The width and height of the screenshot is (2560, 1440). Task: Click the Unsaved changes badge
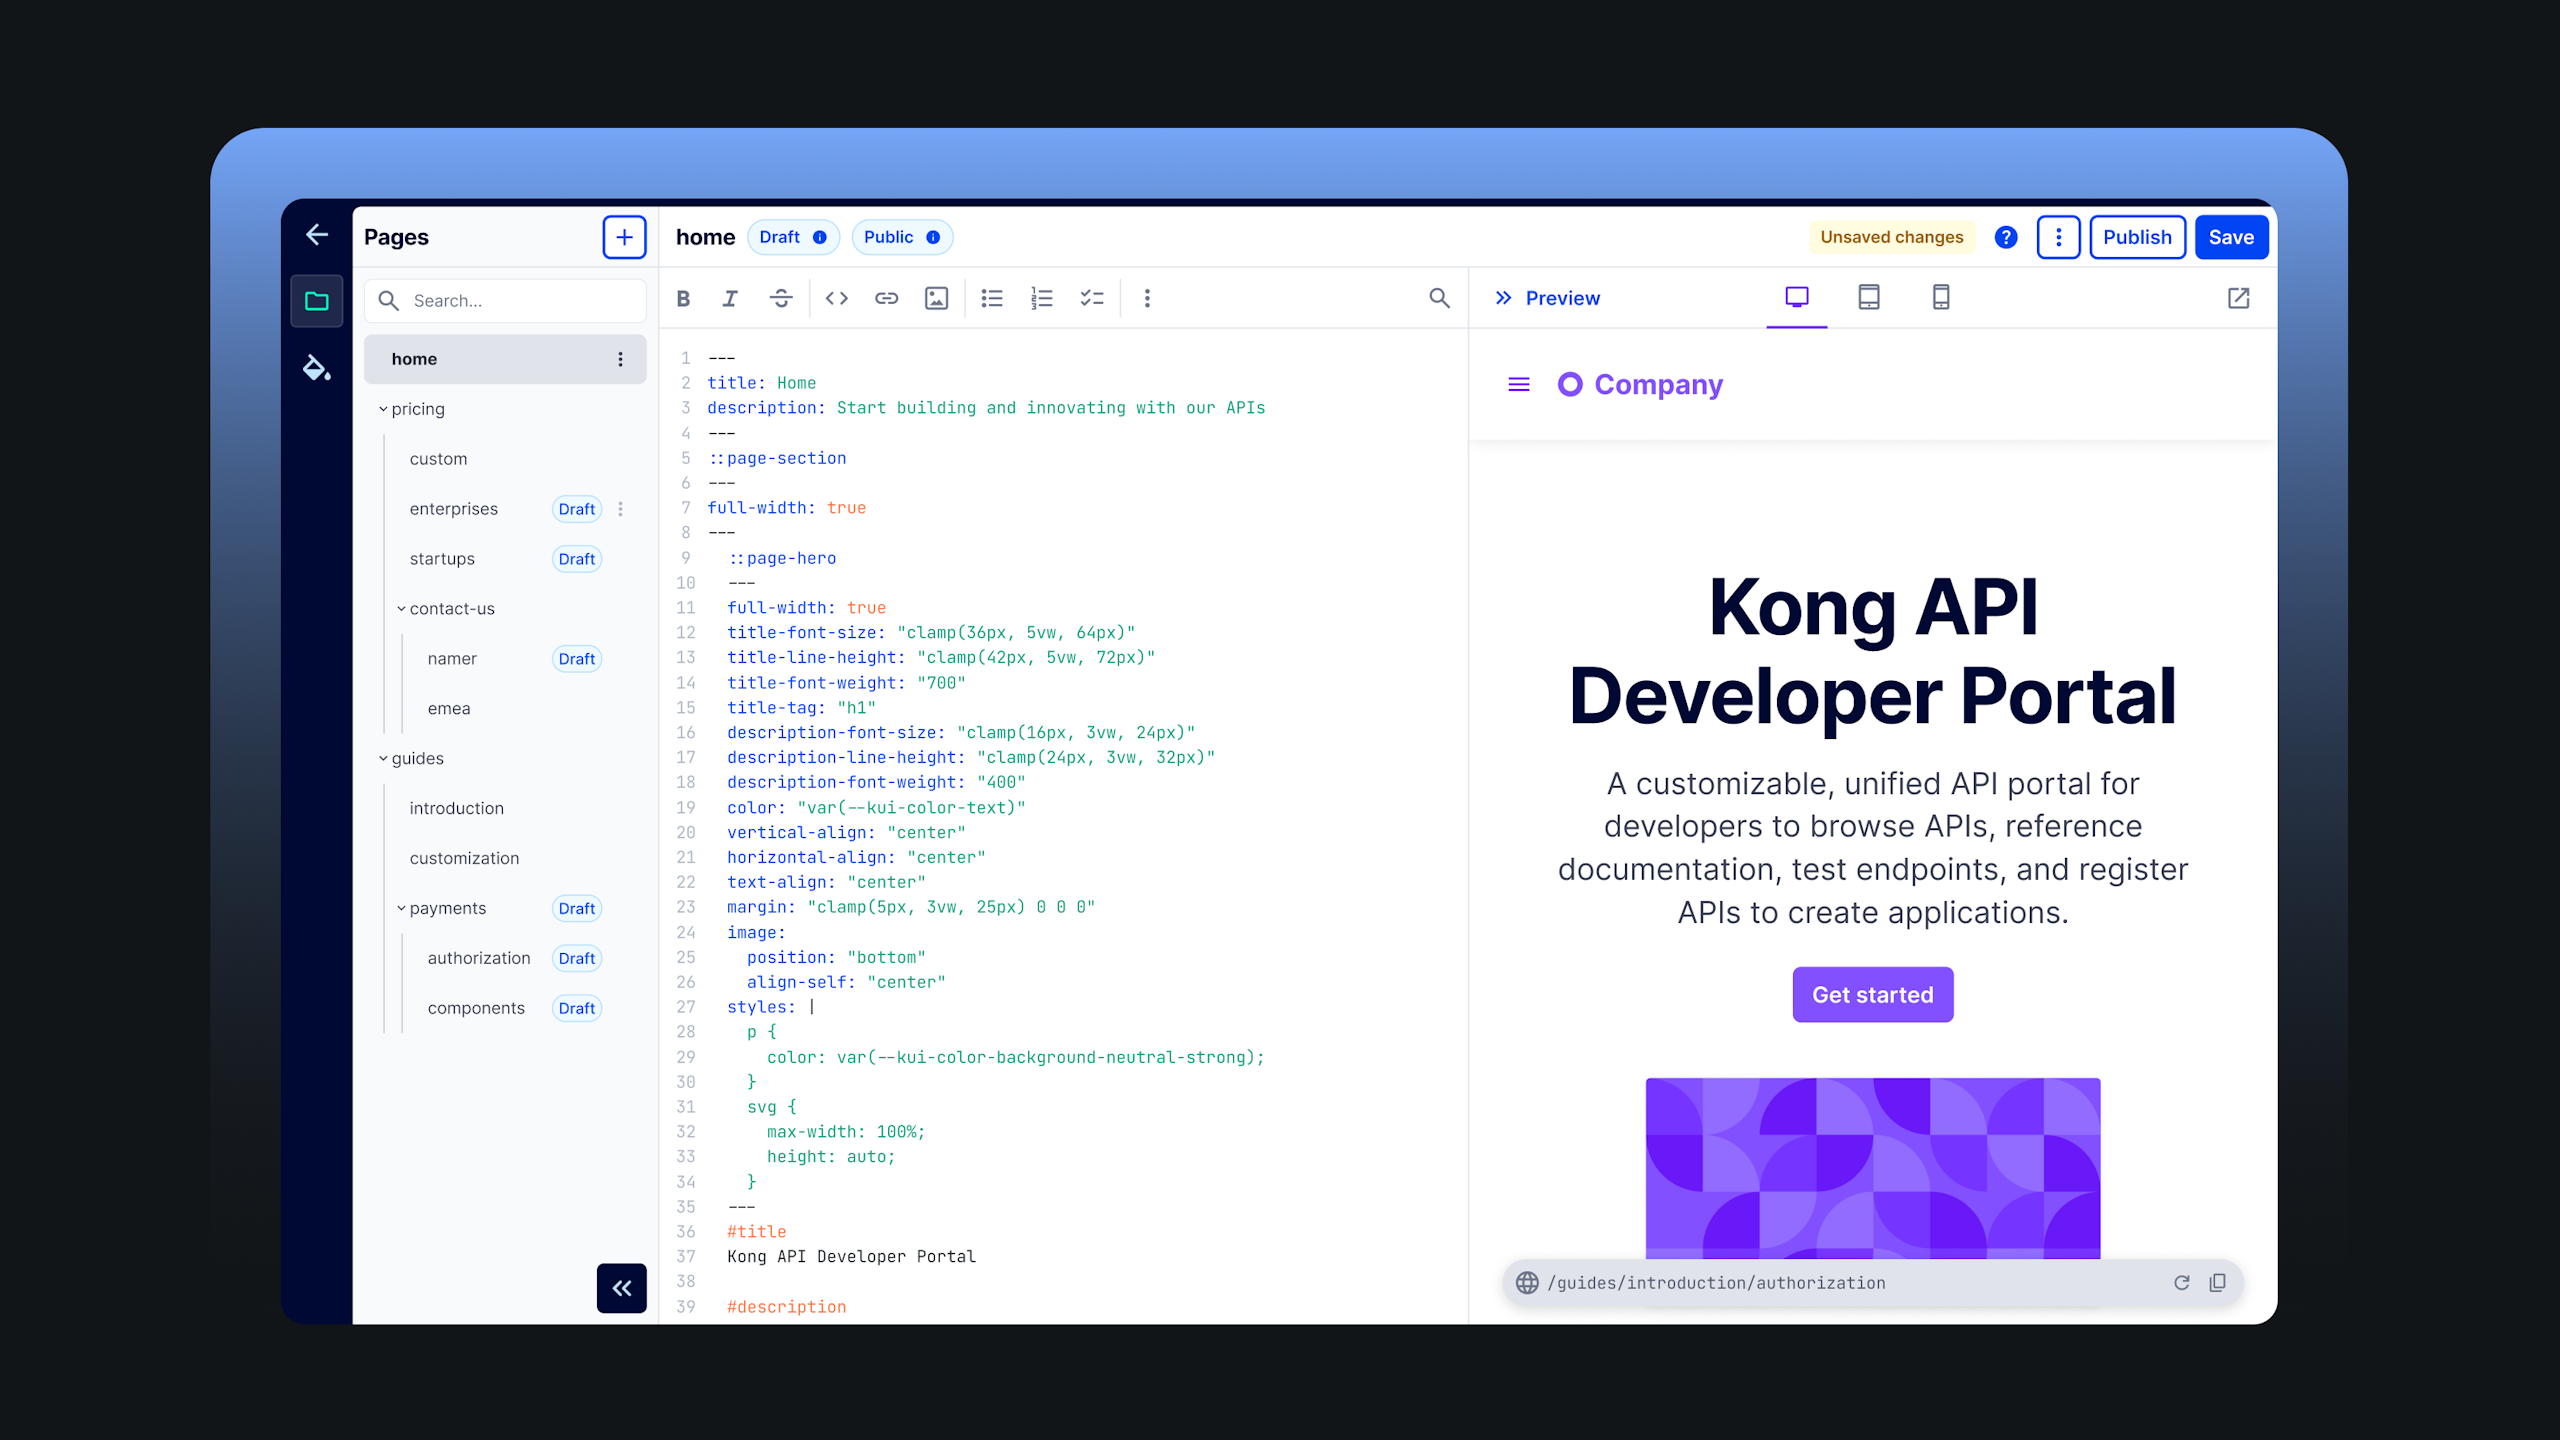tap(1891, 237)
